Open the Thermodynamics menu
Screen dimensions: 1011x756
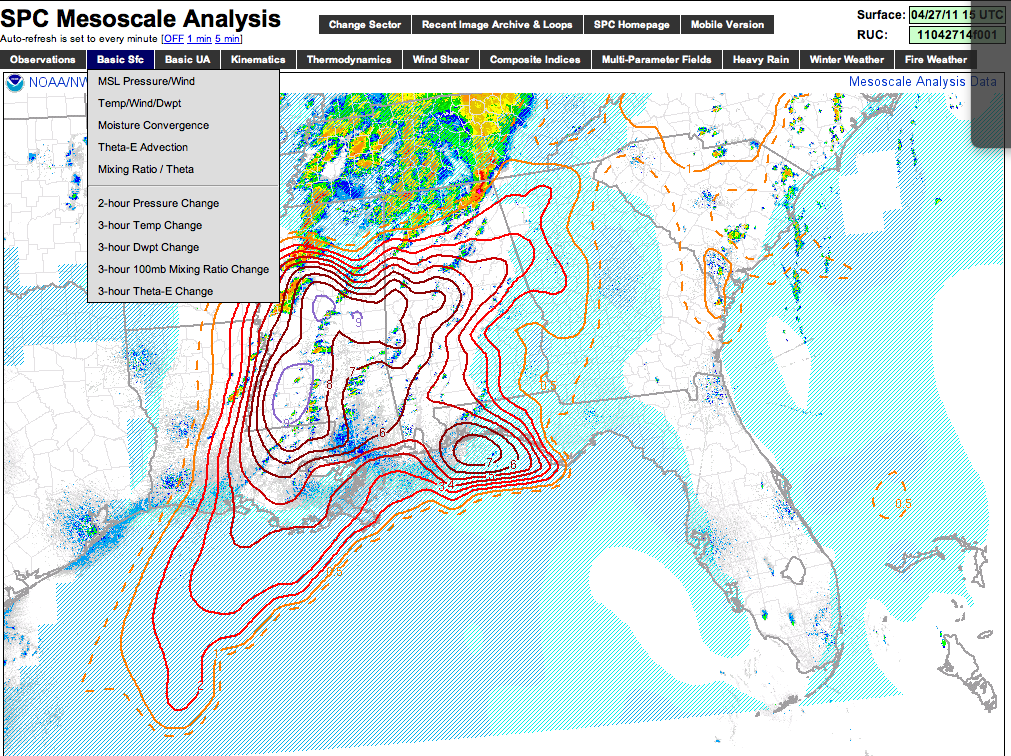tap(349, 60)
